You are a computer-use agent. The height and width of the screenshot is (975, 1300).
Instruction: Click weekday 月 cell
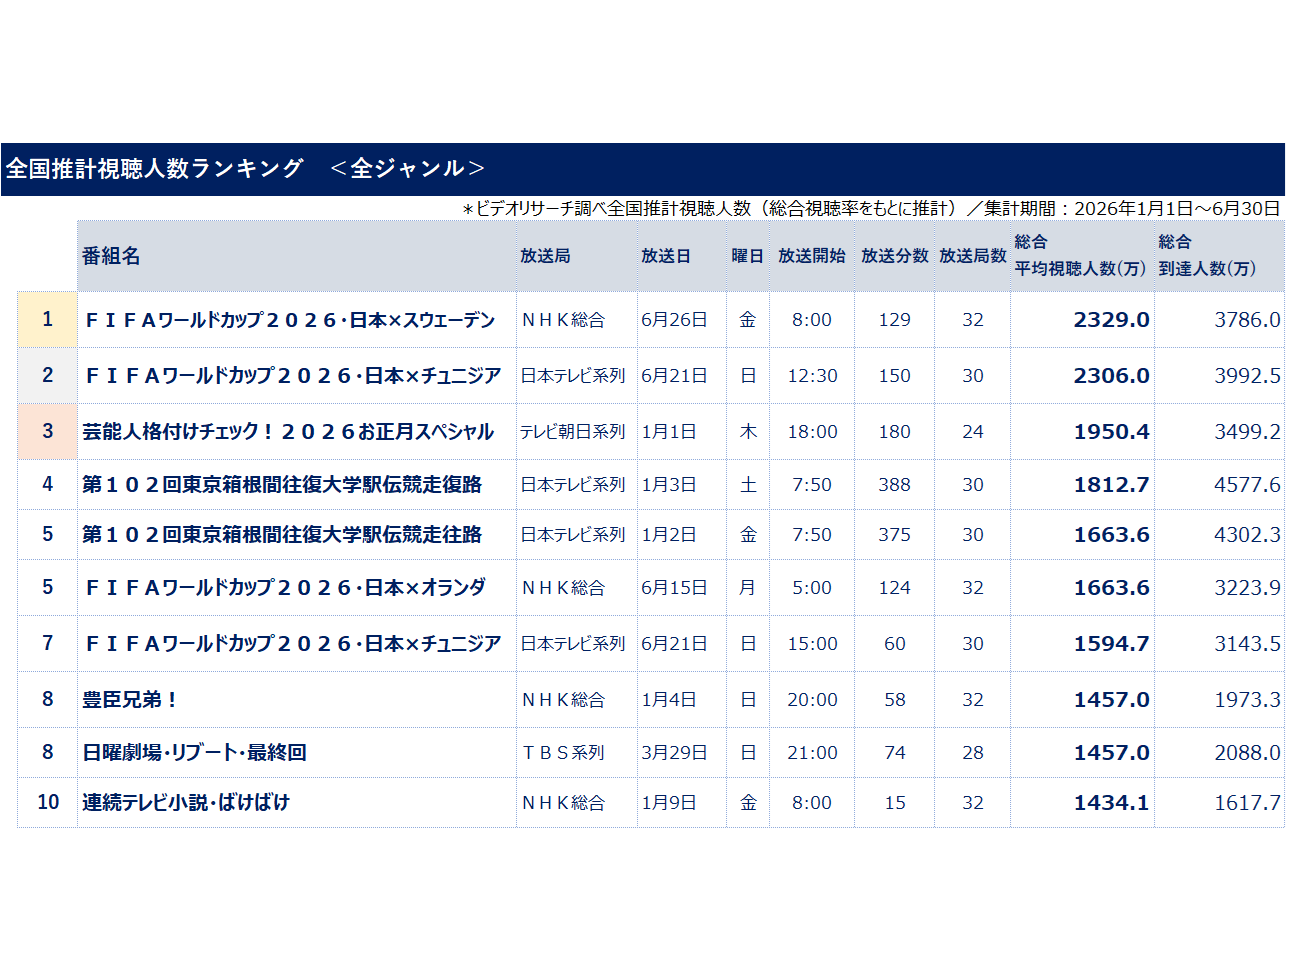point(748,588)
